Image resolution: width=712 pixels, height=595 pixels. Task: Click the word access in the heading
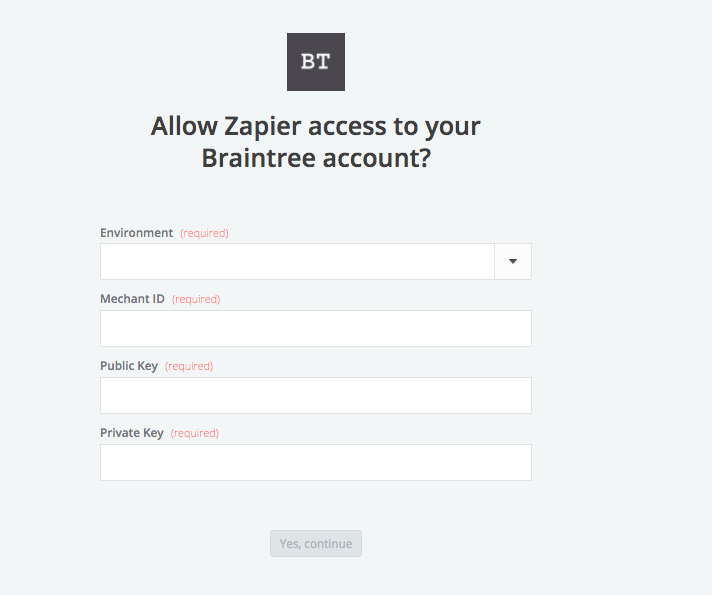coord(347,127)
